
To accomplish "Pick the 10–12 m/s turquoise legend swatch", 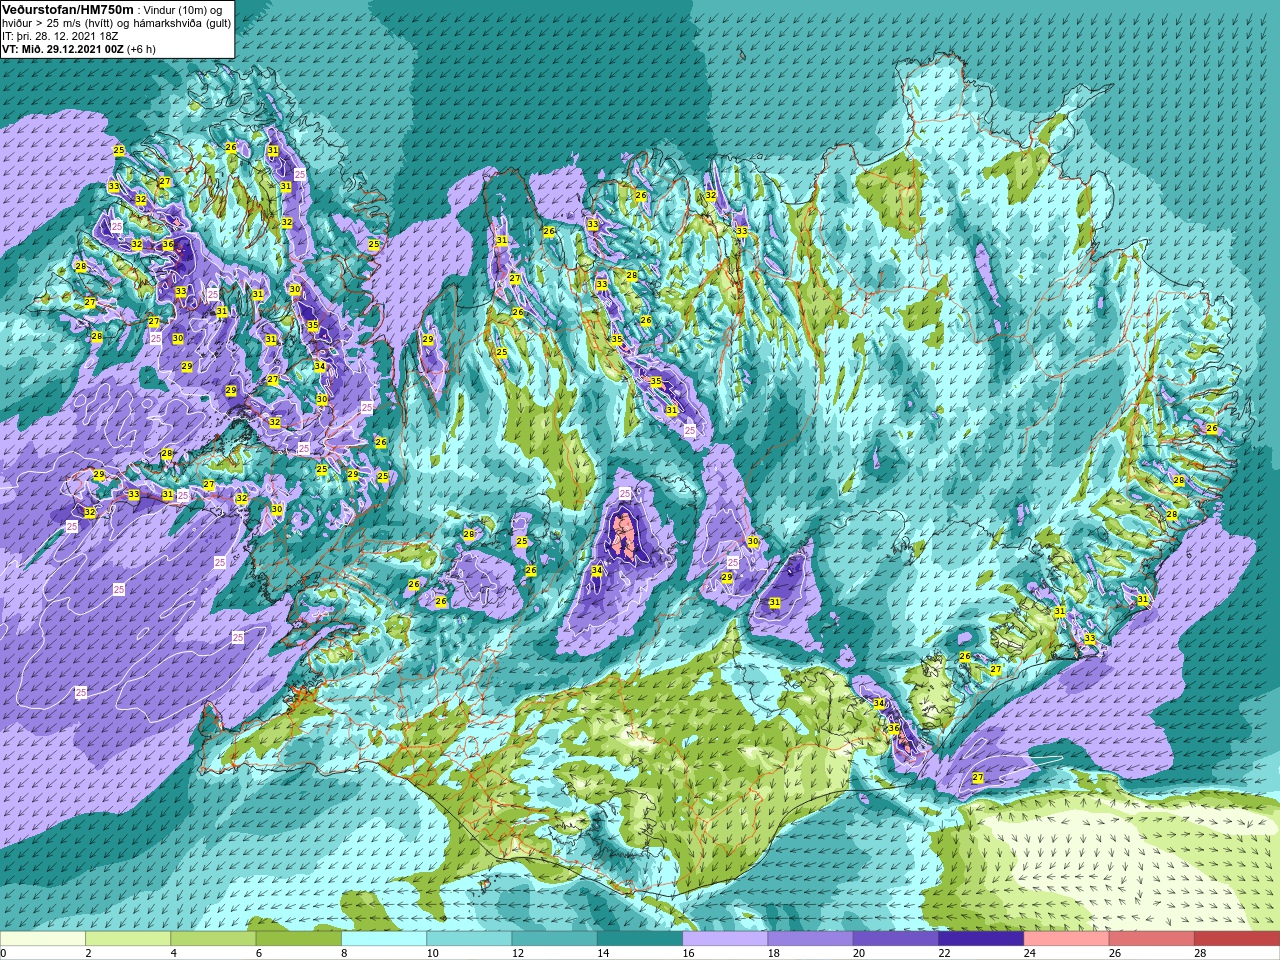I will click(469, 939).
